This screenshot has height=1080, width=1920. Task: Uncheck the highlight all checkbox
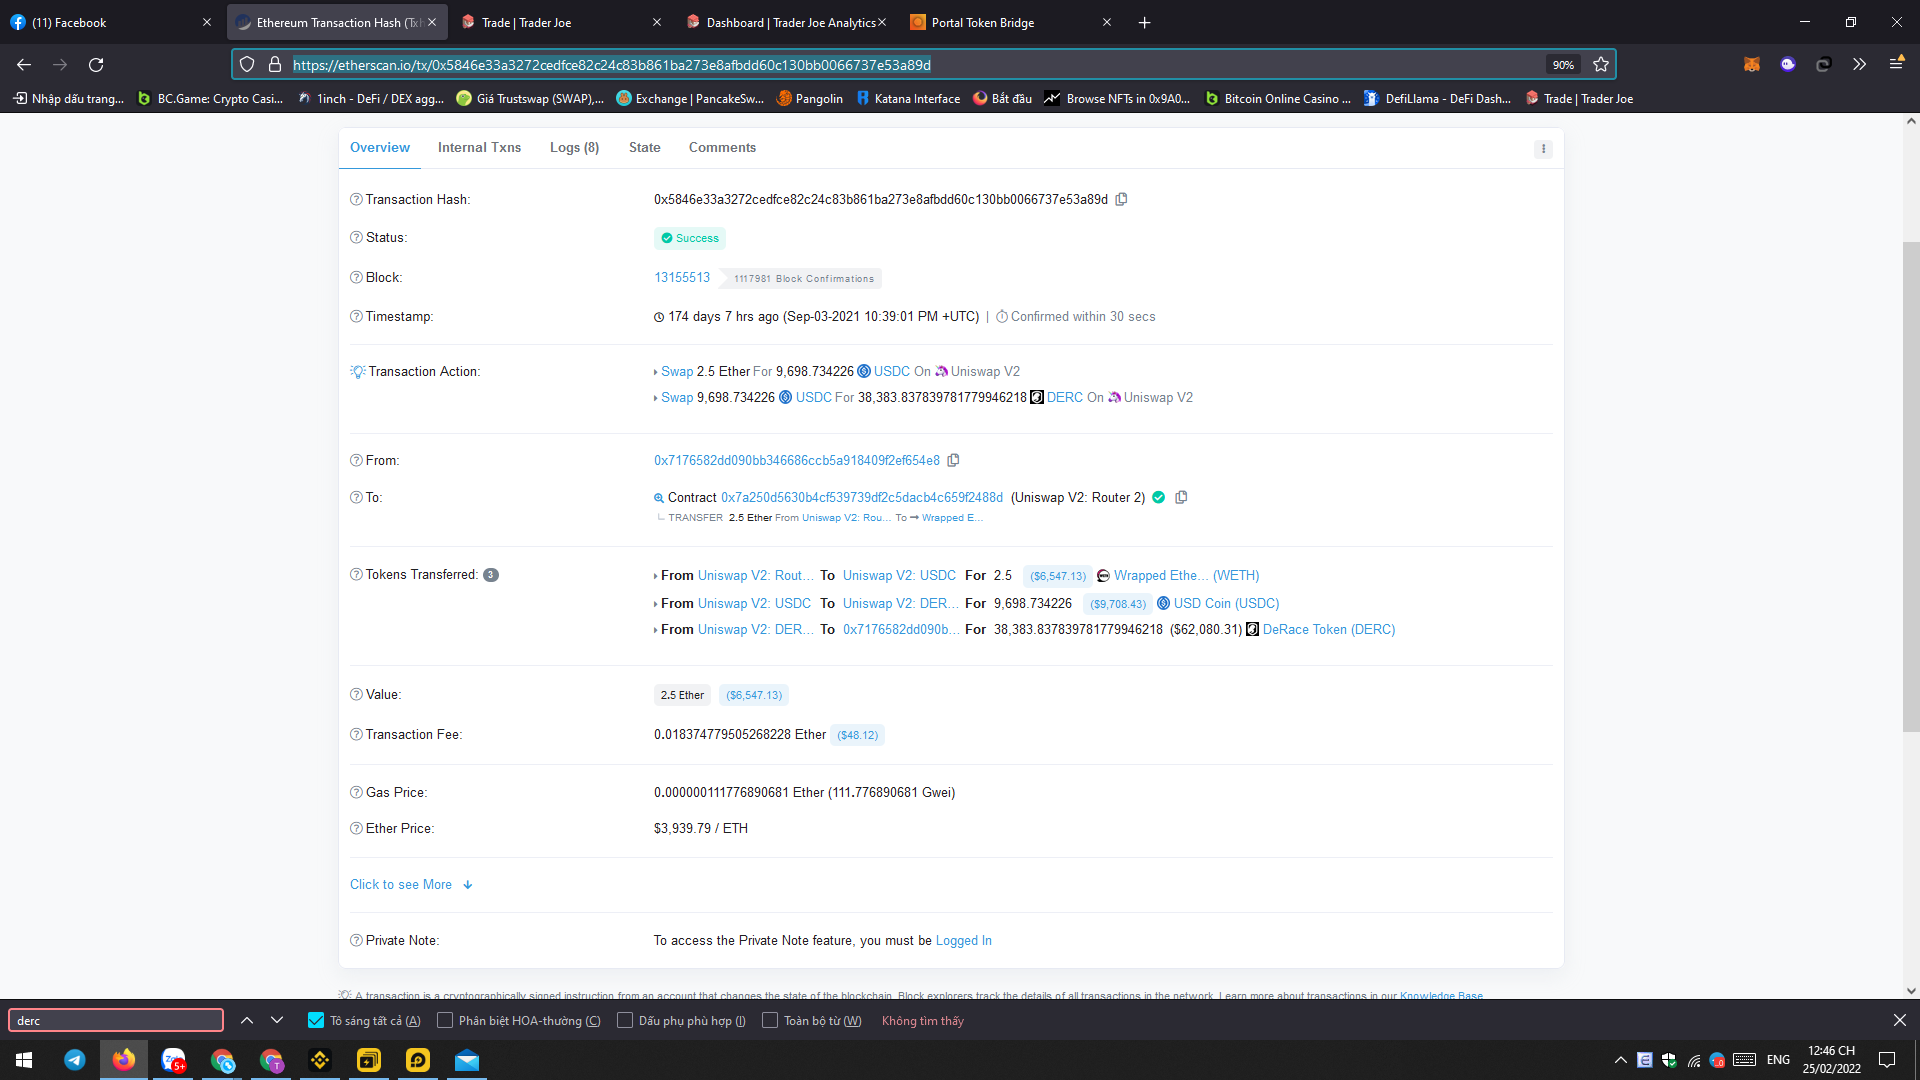316,1020
